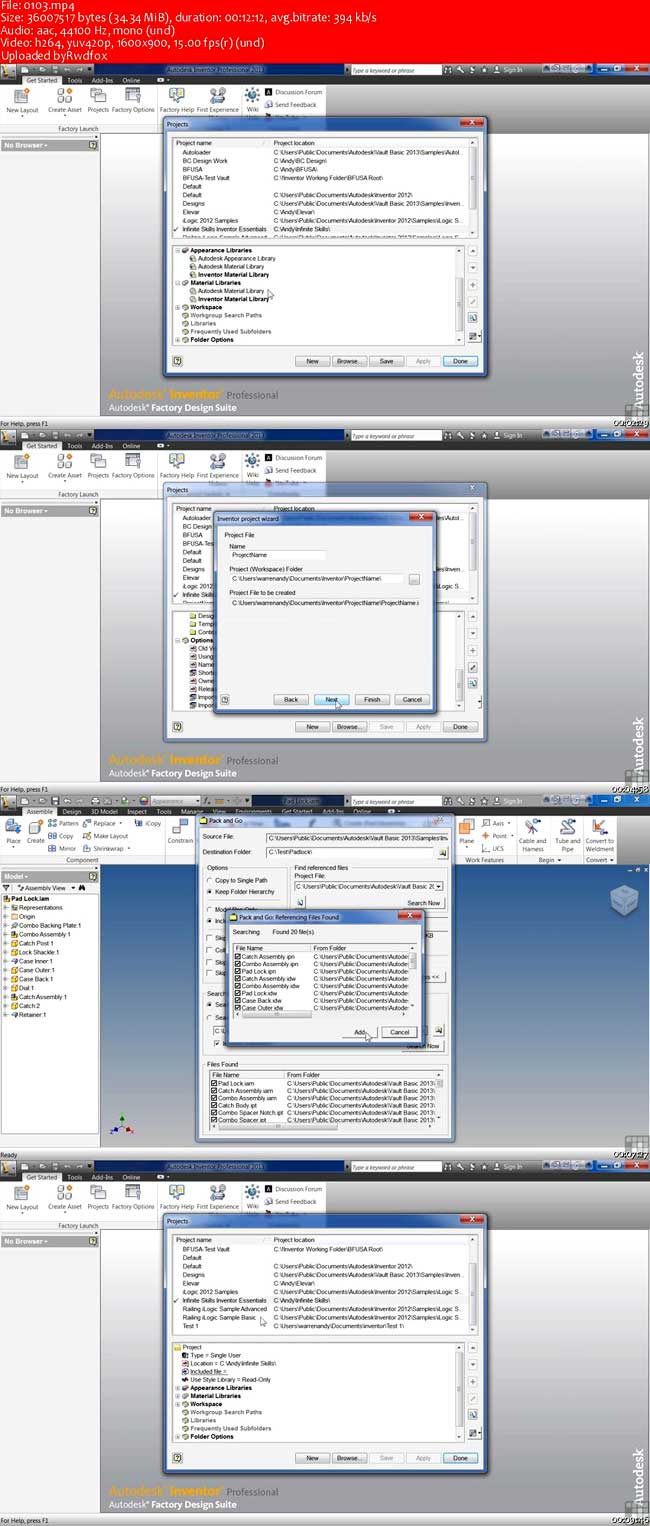Image resolution: width=650 pixels, height=1526 pixels.
Task: Expand the Representations node in the Model browser
Action: tap(5, 907)
